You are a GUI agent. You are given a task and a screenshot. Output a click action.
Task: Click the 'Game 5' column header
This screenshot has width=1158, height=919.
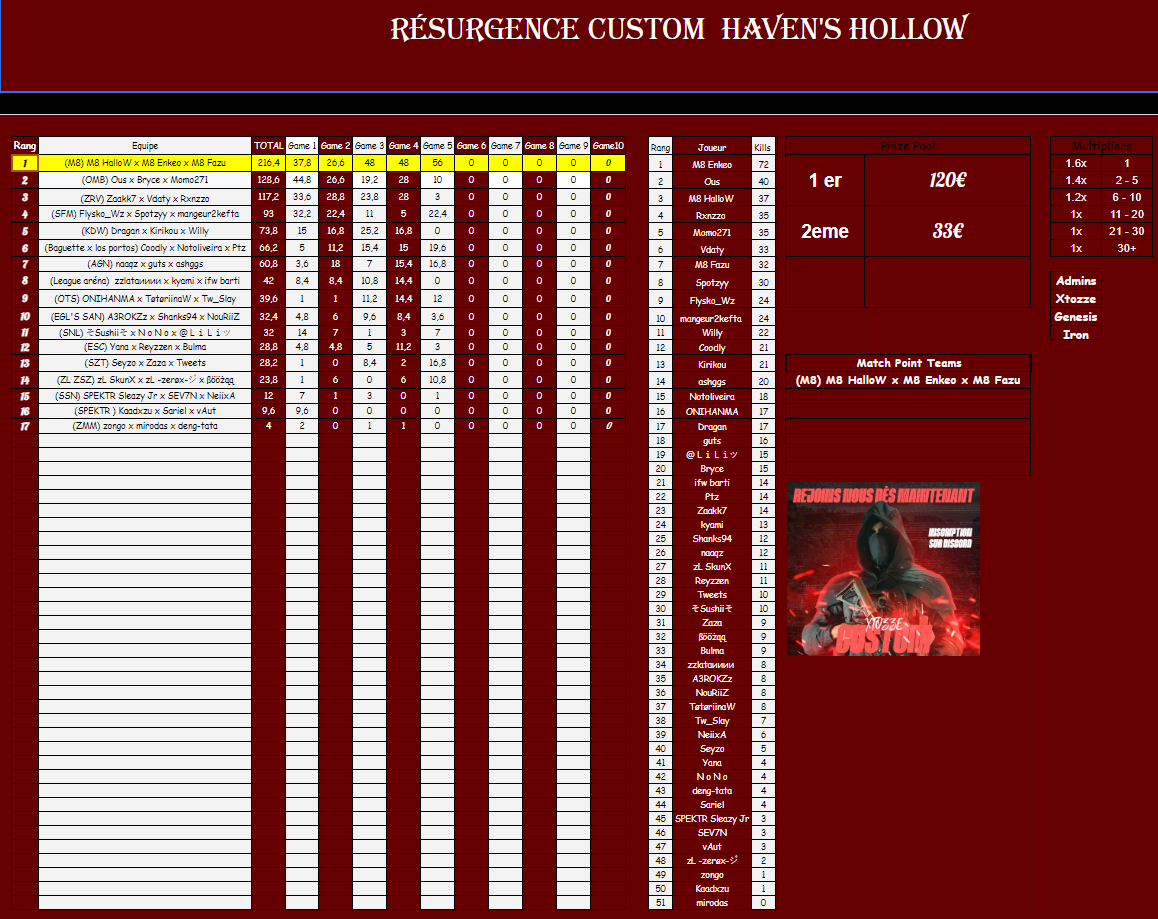click(x=437, y=146)
